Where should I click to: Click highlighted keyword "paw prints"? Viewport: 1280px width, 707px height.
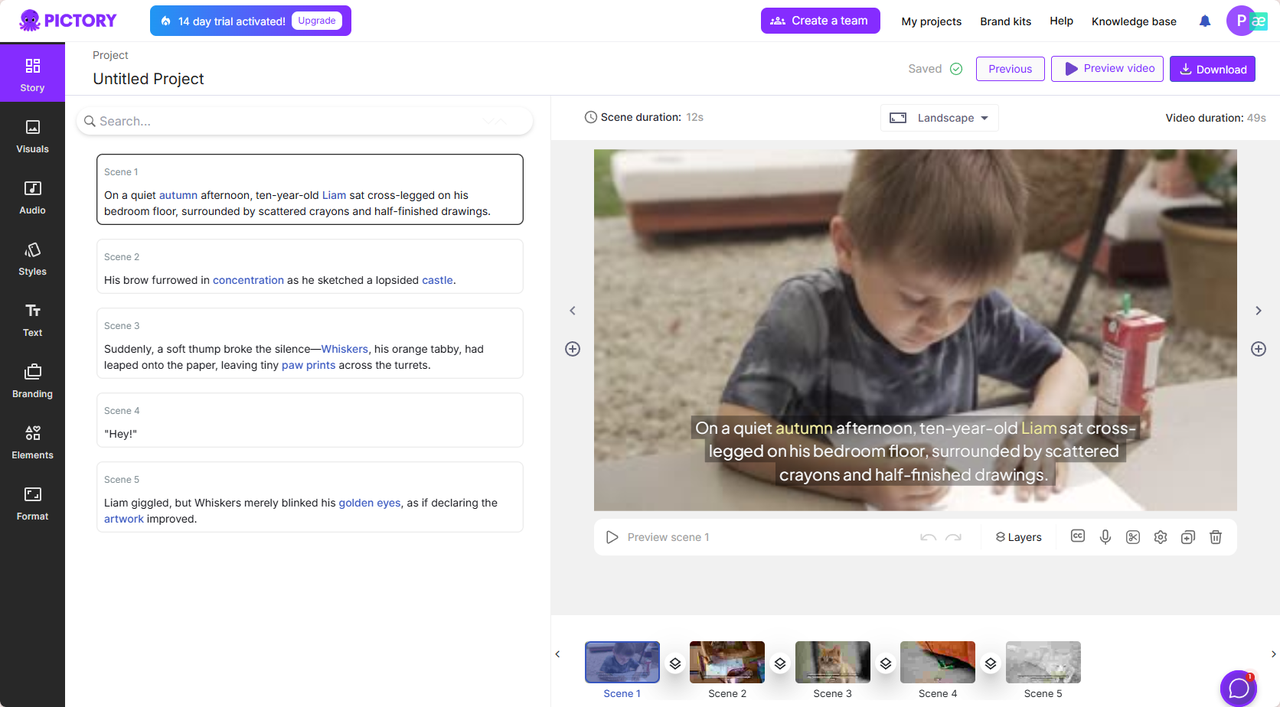[306, 365]
